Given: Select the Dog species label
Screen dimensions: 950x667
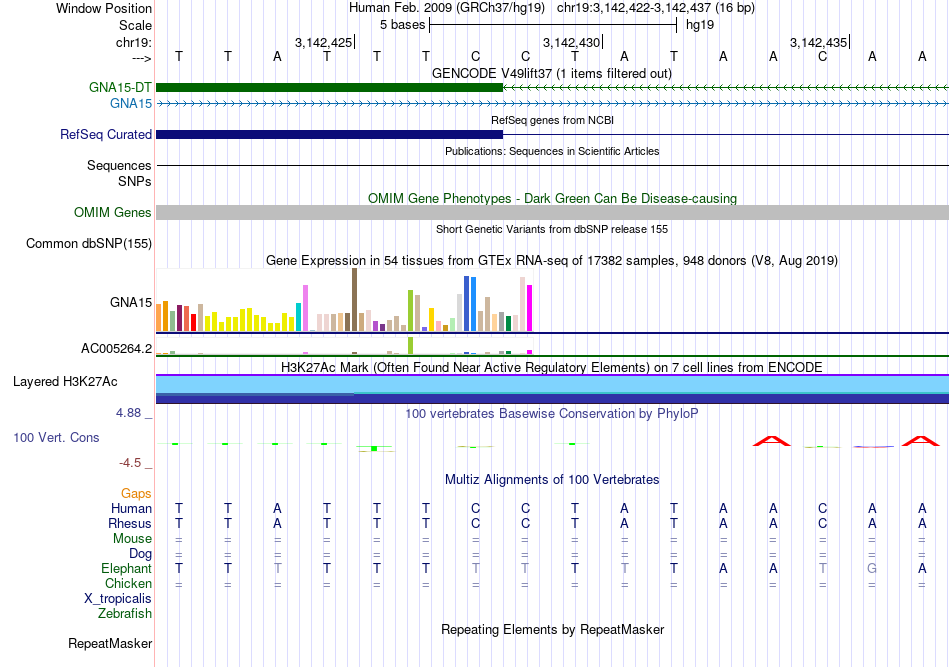Looking at the screenshot, I should (141, 554).
